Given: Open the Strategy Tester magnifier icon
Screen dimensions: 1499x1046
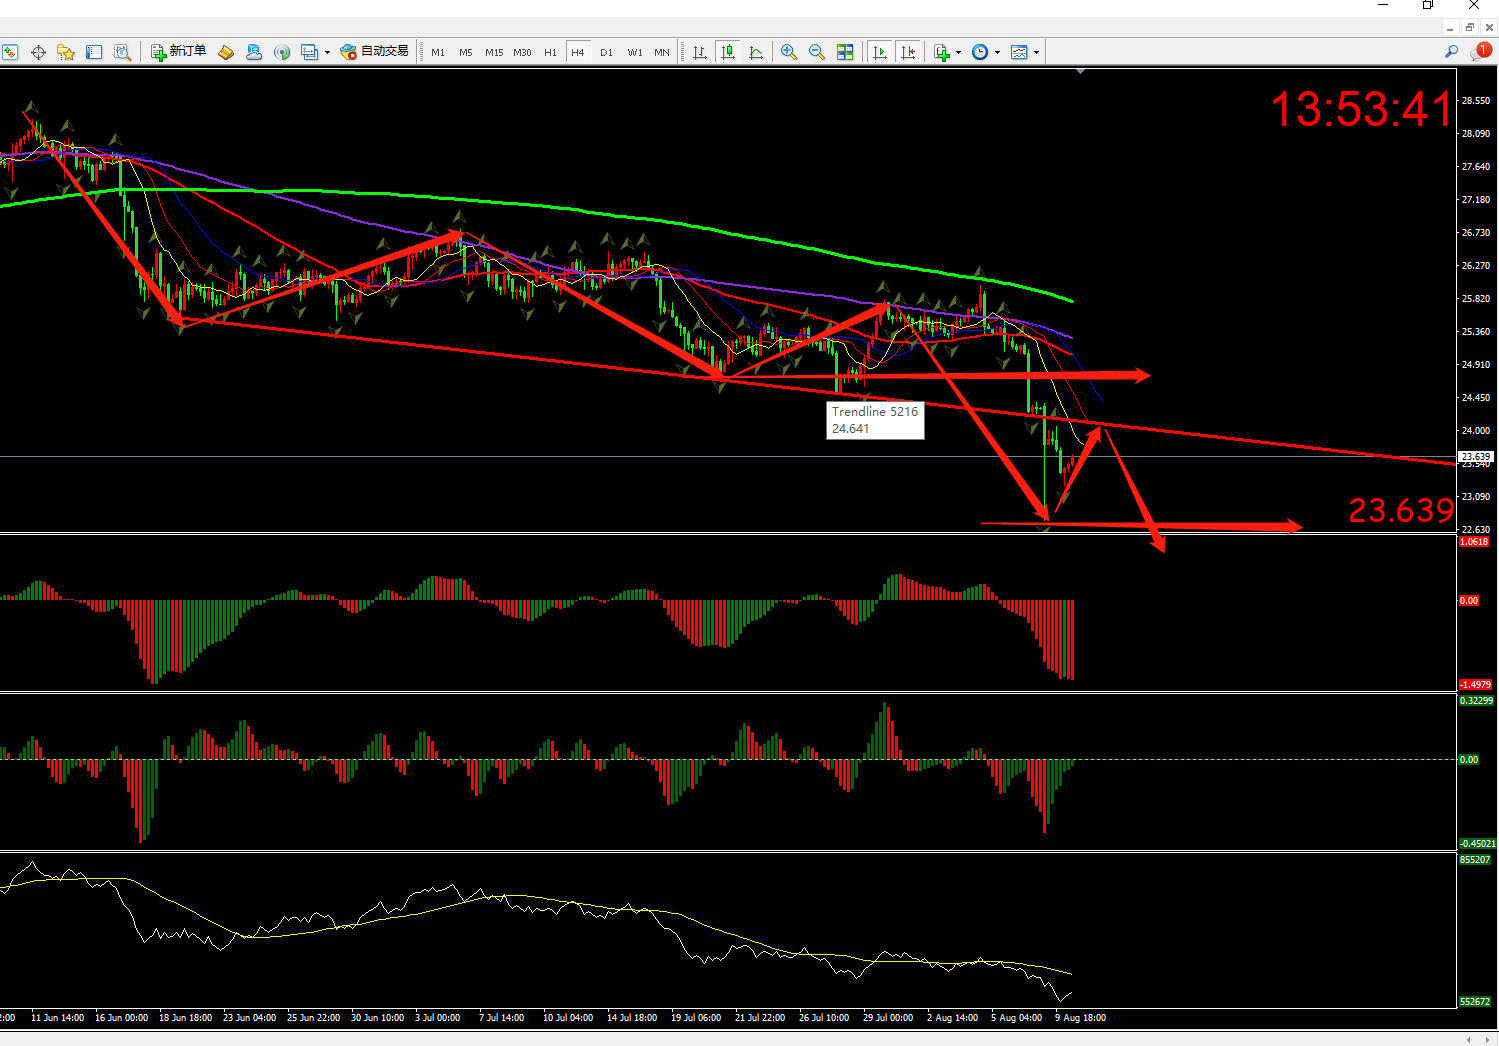Looking at the screenshot, I should (122, 52).
